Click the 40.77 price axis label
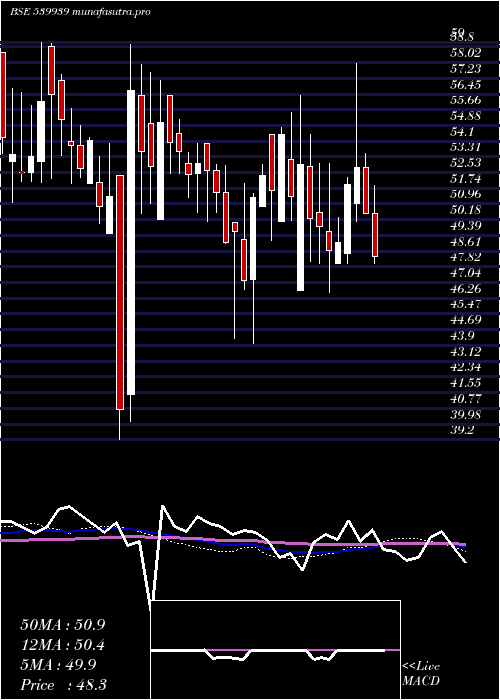 pos(466,399)
